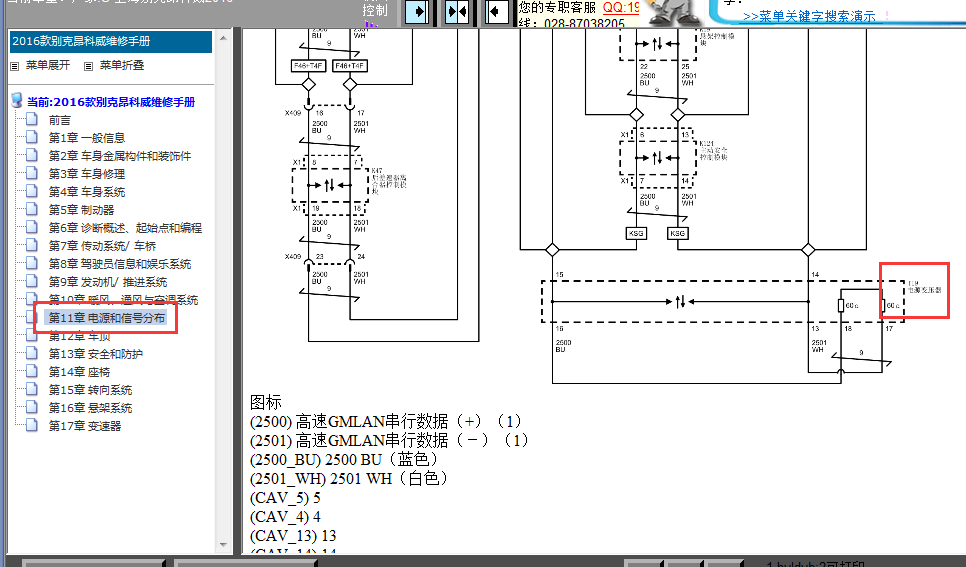Expand the menu with 菜单展开

point(48,65)
